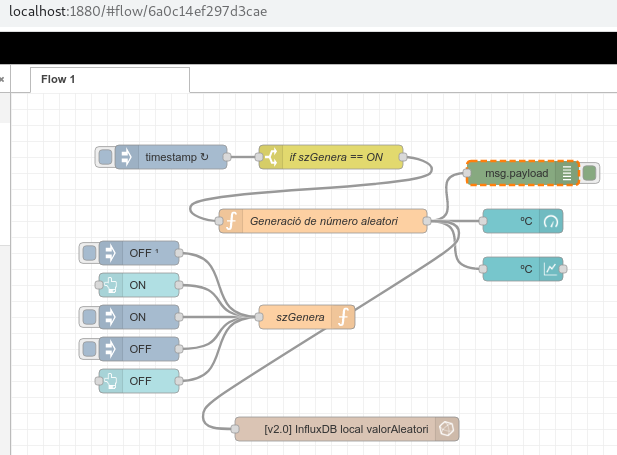Select the °C gauge node label

pyautogui.click(x=526, y=221)
